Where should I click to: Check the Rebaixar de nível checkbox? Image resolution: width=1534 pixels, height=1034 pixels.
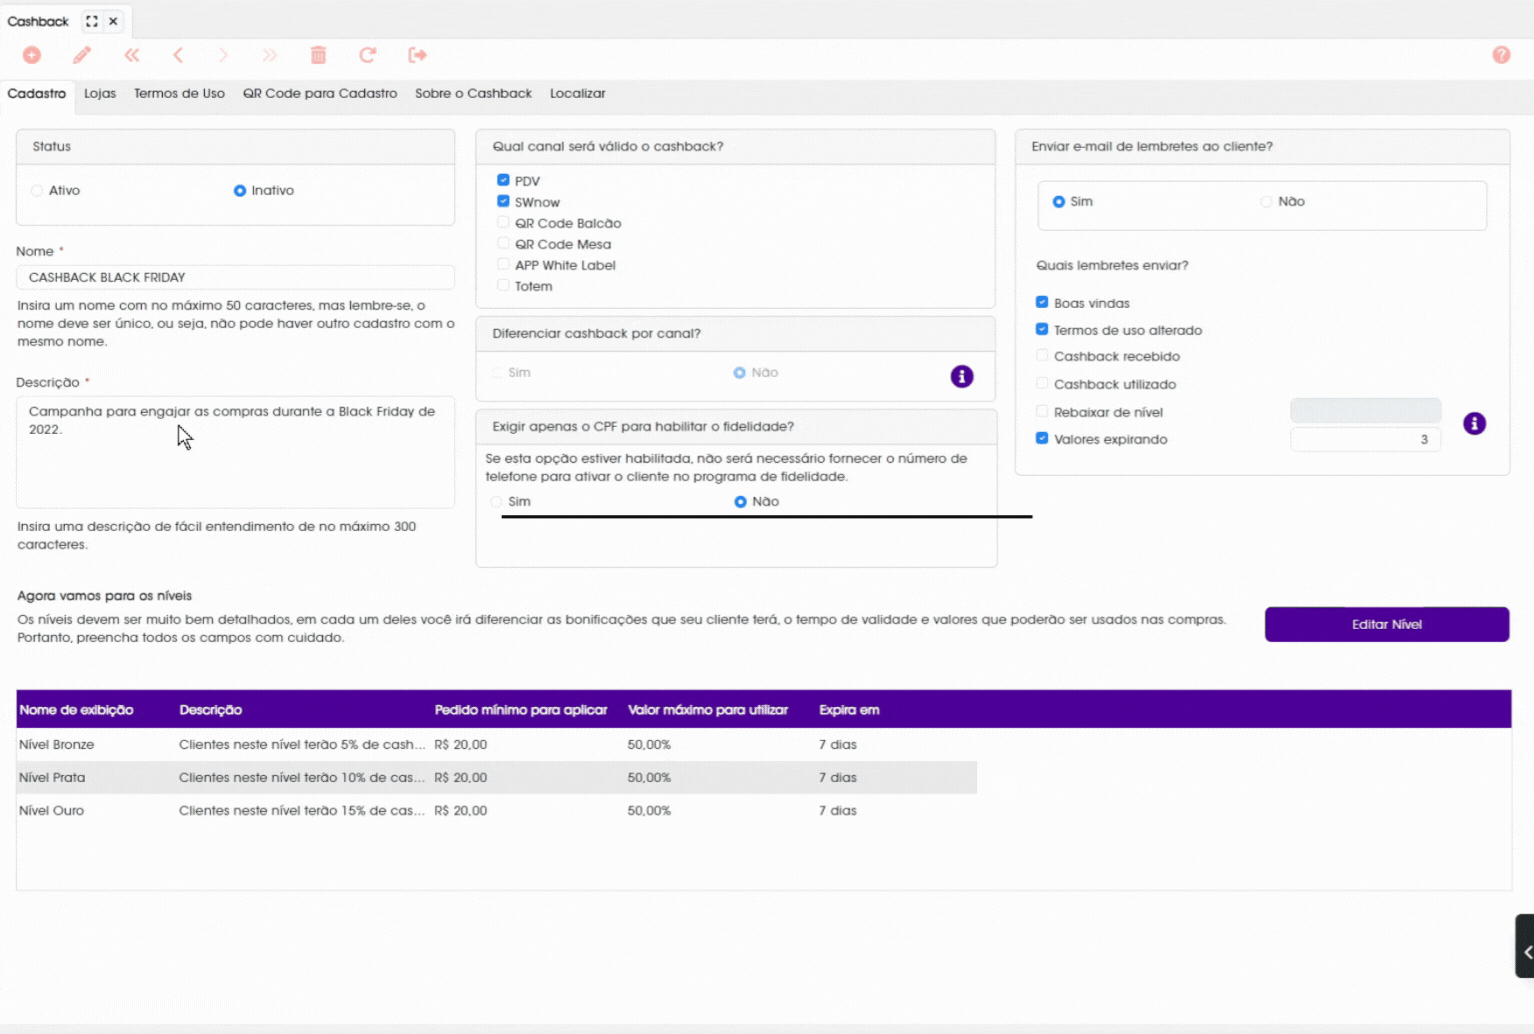[x=1042, y=411]
